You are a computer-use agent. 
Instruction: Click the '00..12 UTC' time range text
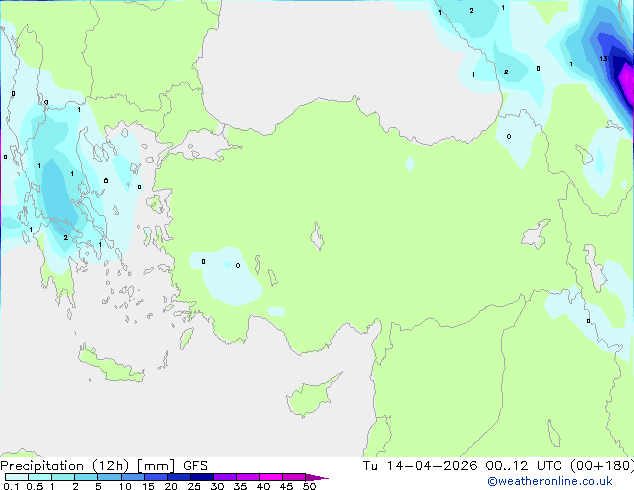pos(524,466)
